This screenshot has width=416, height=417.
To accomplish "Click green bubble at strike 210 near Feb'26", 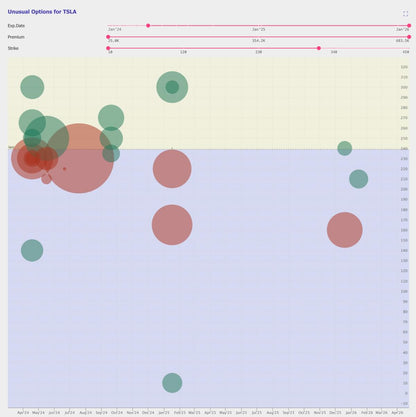I will tap(359, 179).
